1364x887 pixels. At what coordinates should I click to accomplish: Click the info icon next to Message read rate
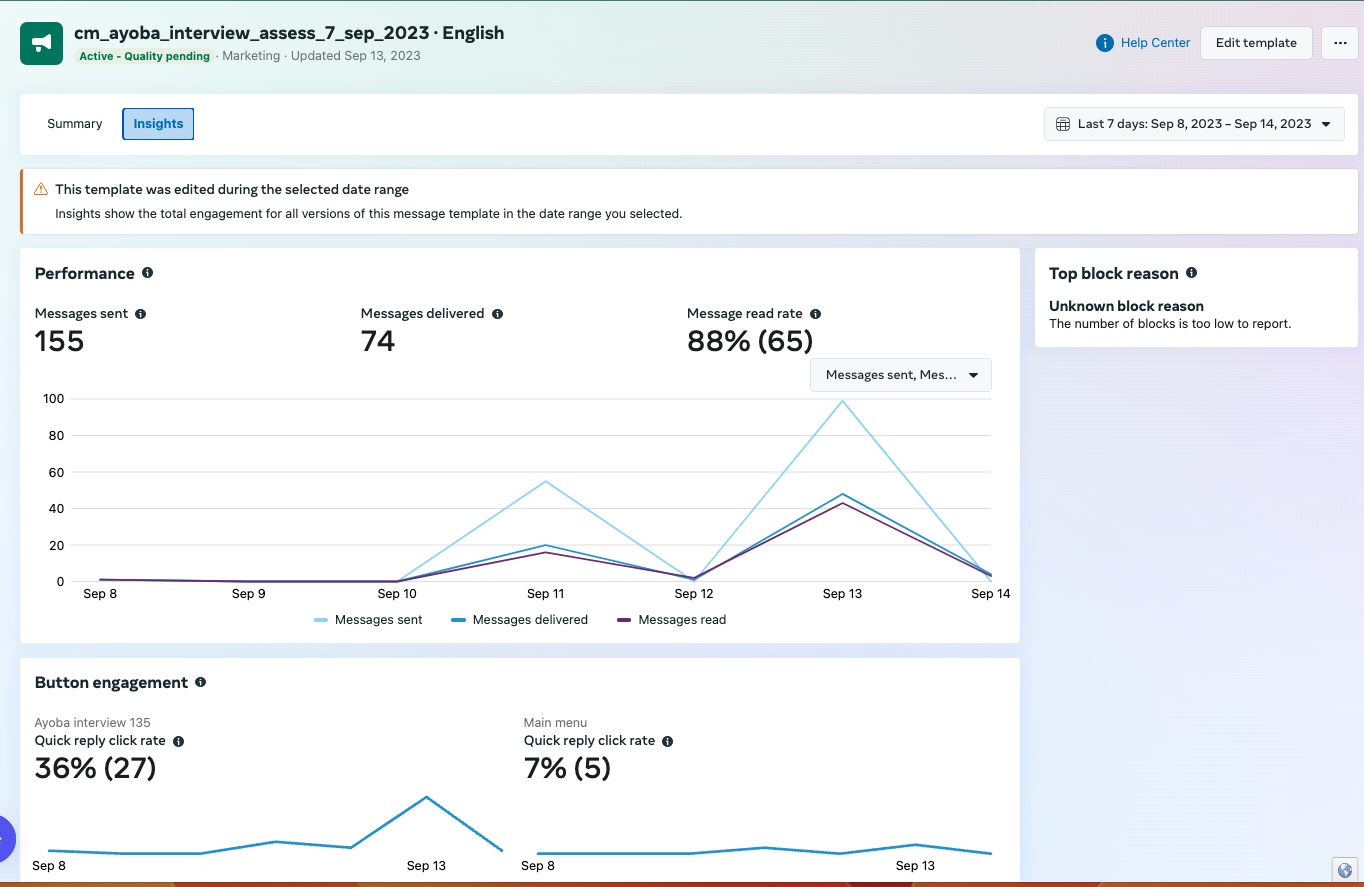tap(815, 313)
